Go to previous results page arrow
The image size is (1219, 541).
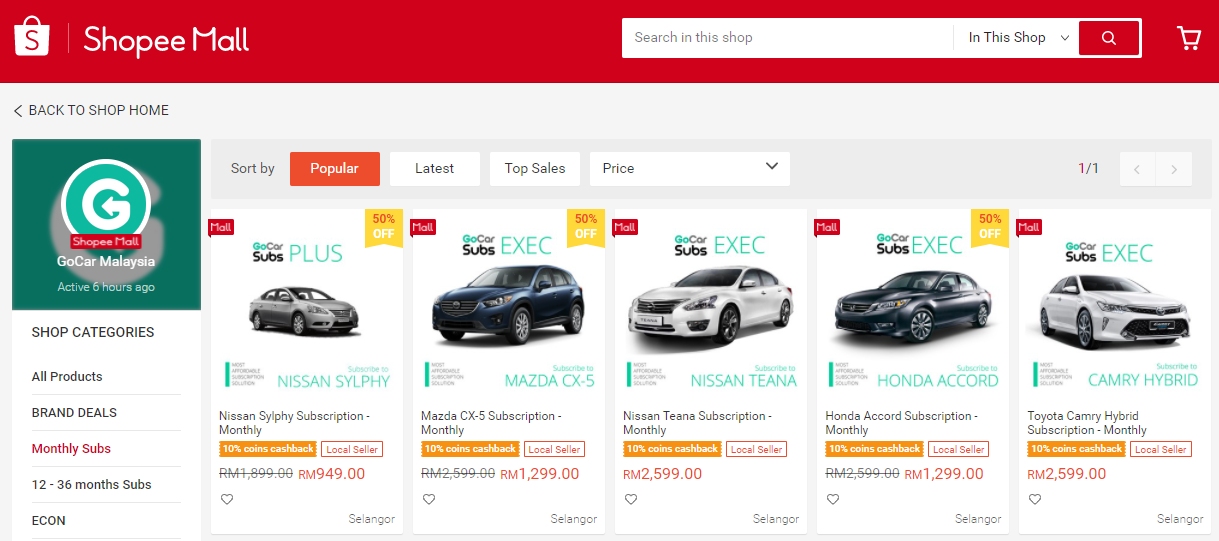coord(1137,169)
